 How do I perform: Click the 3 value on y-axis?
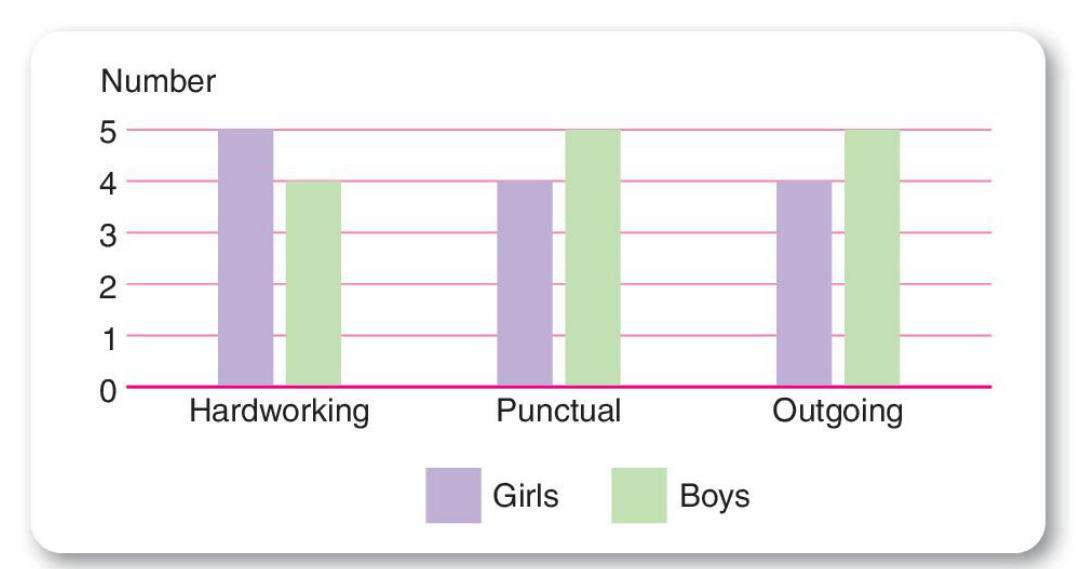[108, 235]
